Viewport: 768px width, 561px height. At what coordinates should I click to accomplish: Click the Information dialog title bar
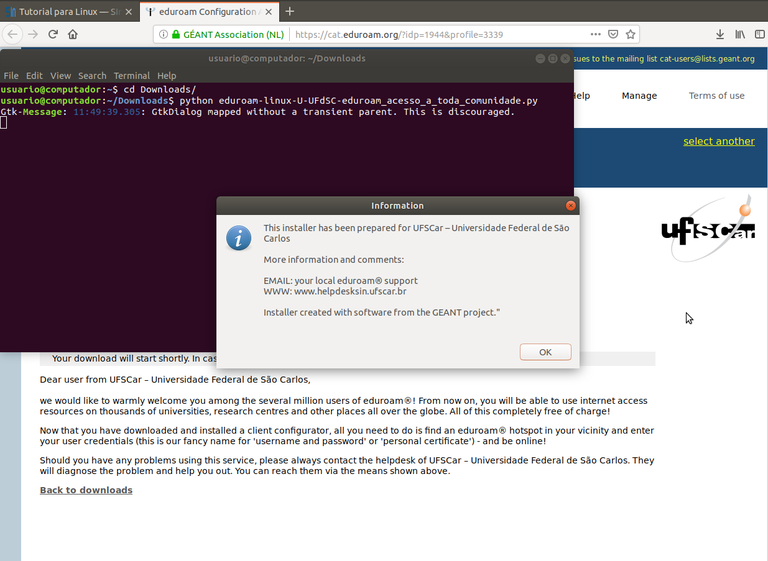pyautogui.click(x=397, y=206)
